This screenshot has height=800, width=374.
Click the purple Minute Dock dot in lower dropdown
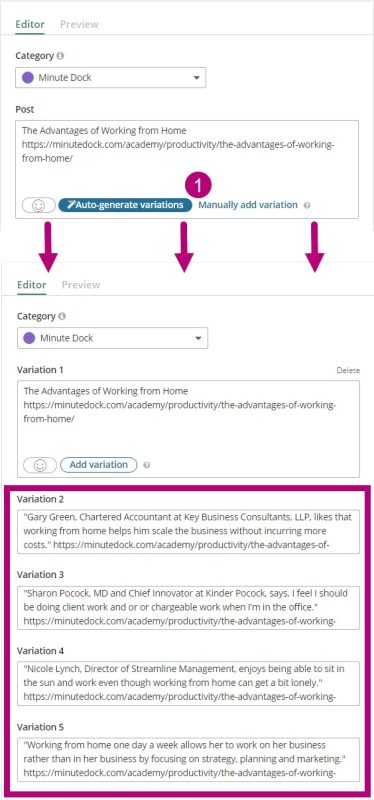point(31,338)
